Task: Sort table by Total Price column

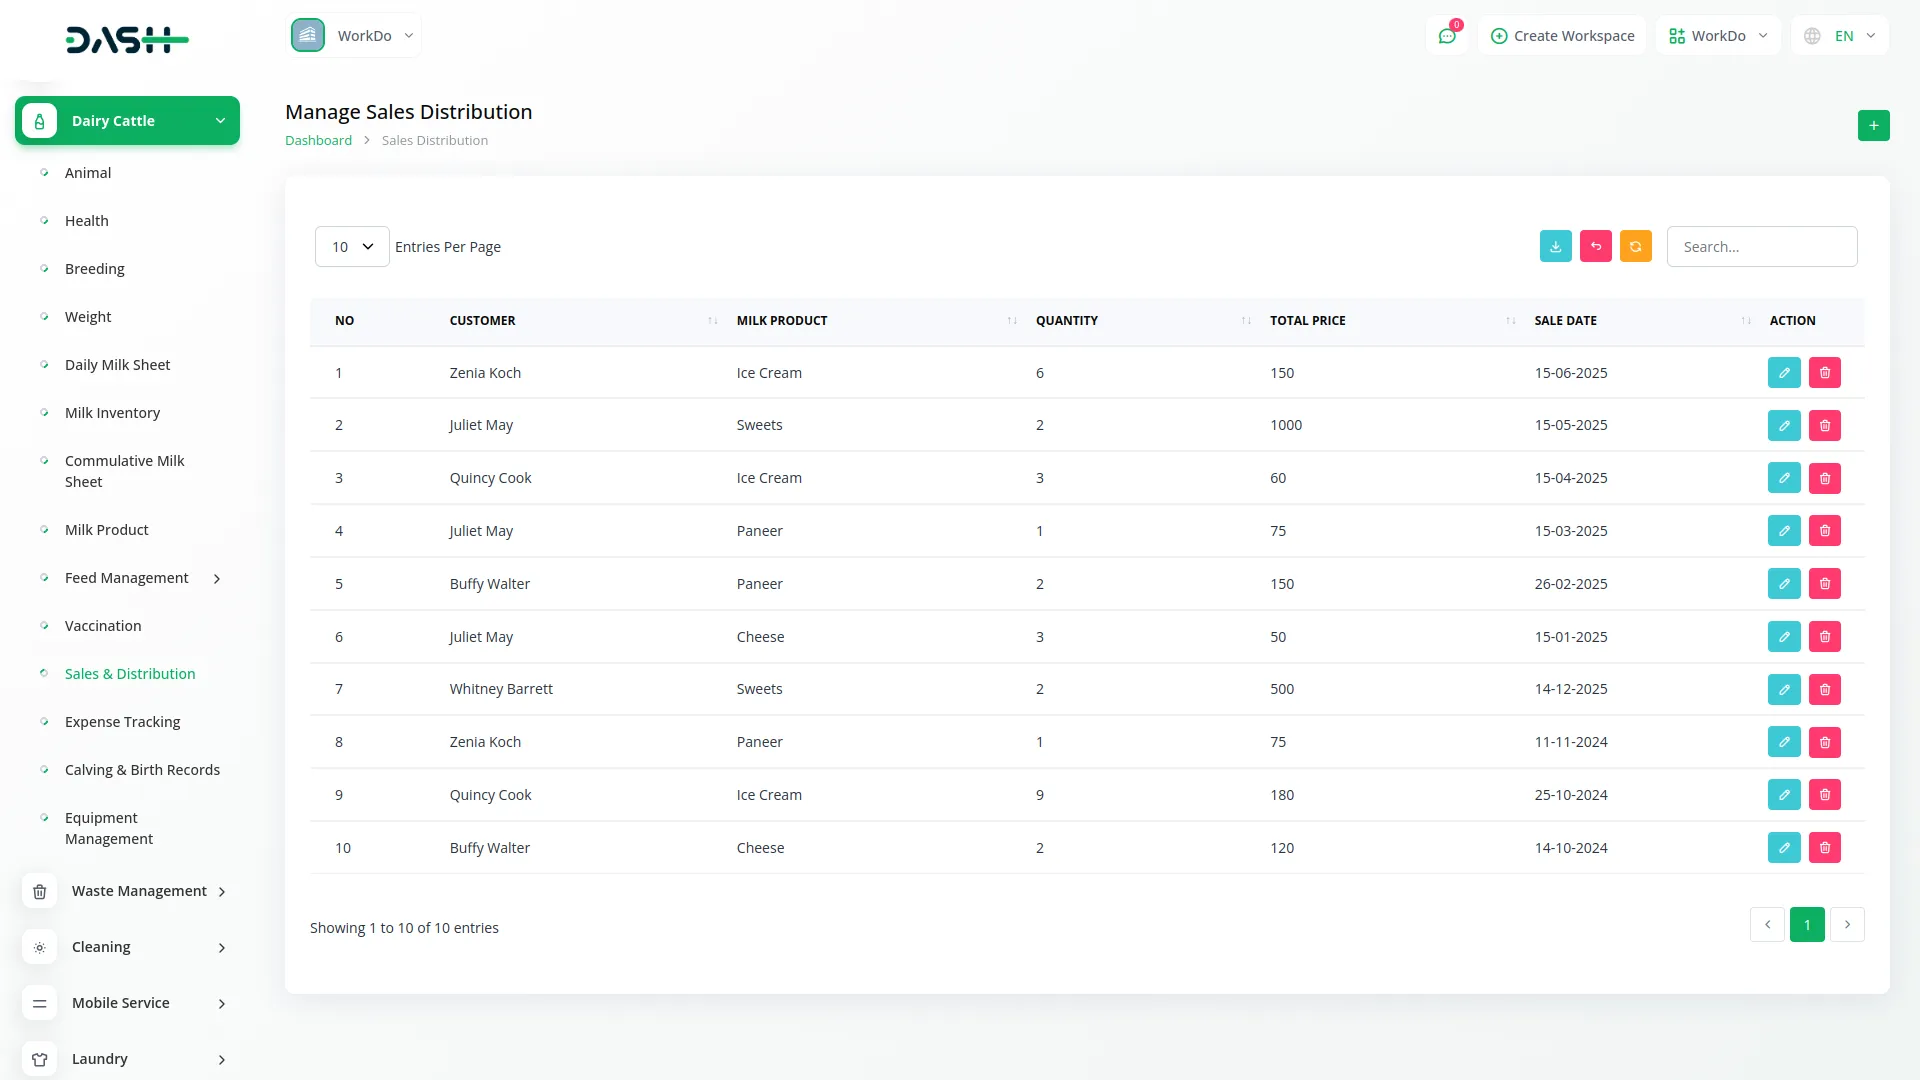Action: pyautogui.click(x=1307, y=321)
